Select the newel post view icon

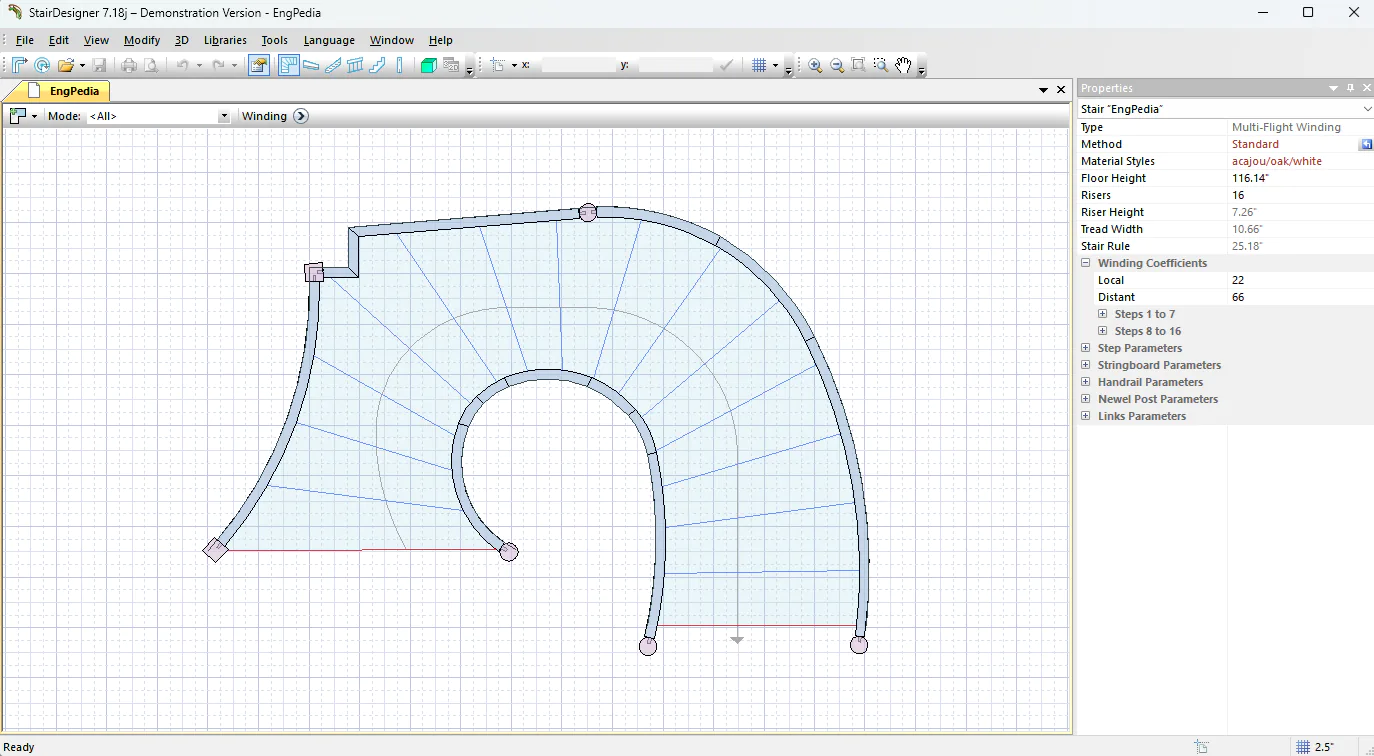[x=399, y=65]
